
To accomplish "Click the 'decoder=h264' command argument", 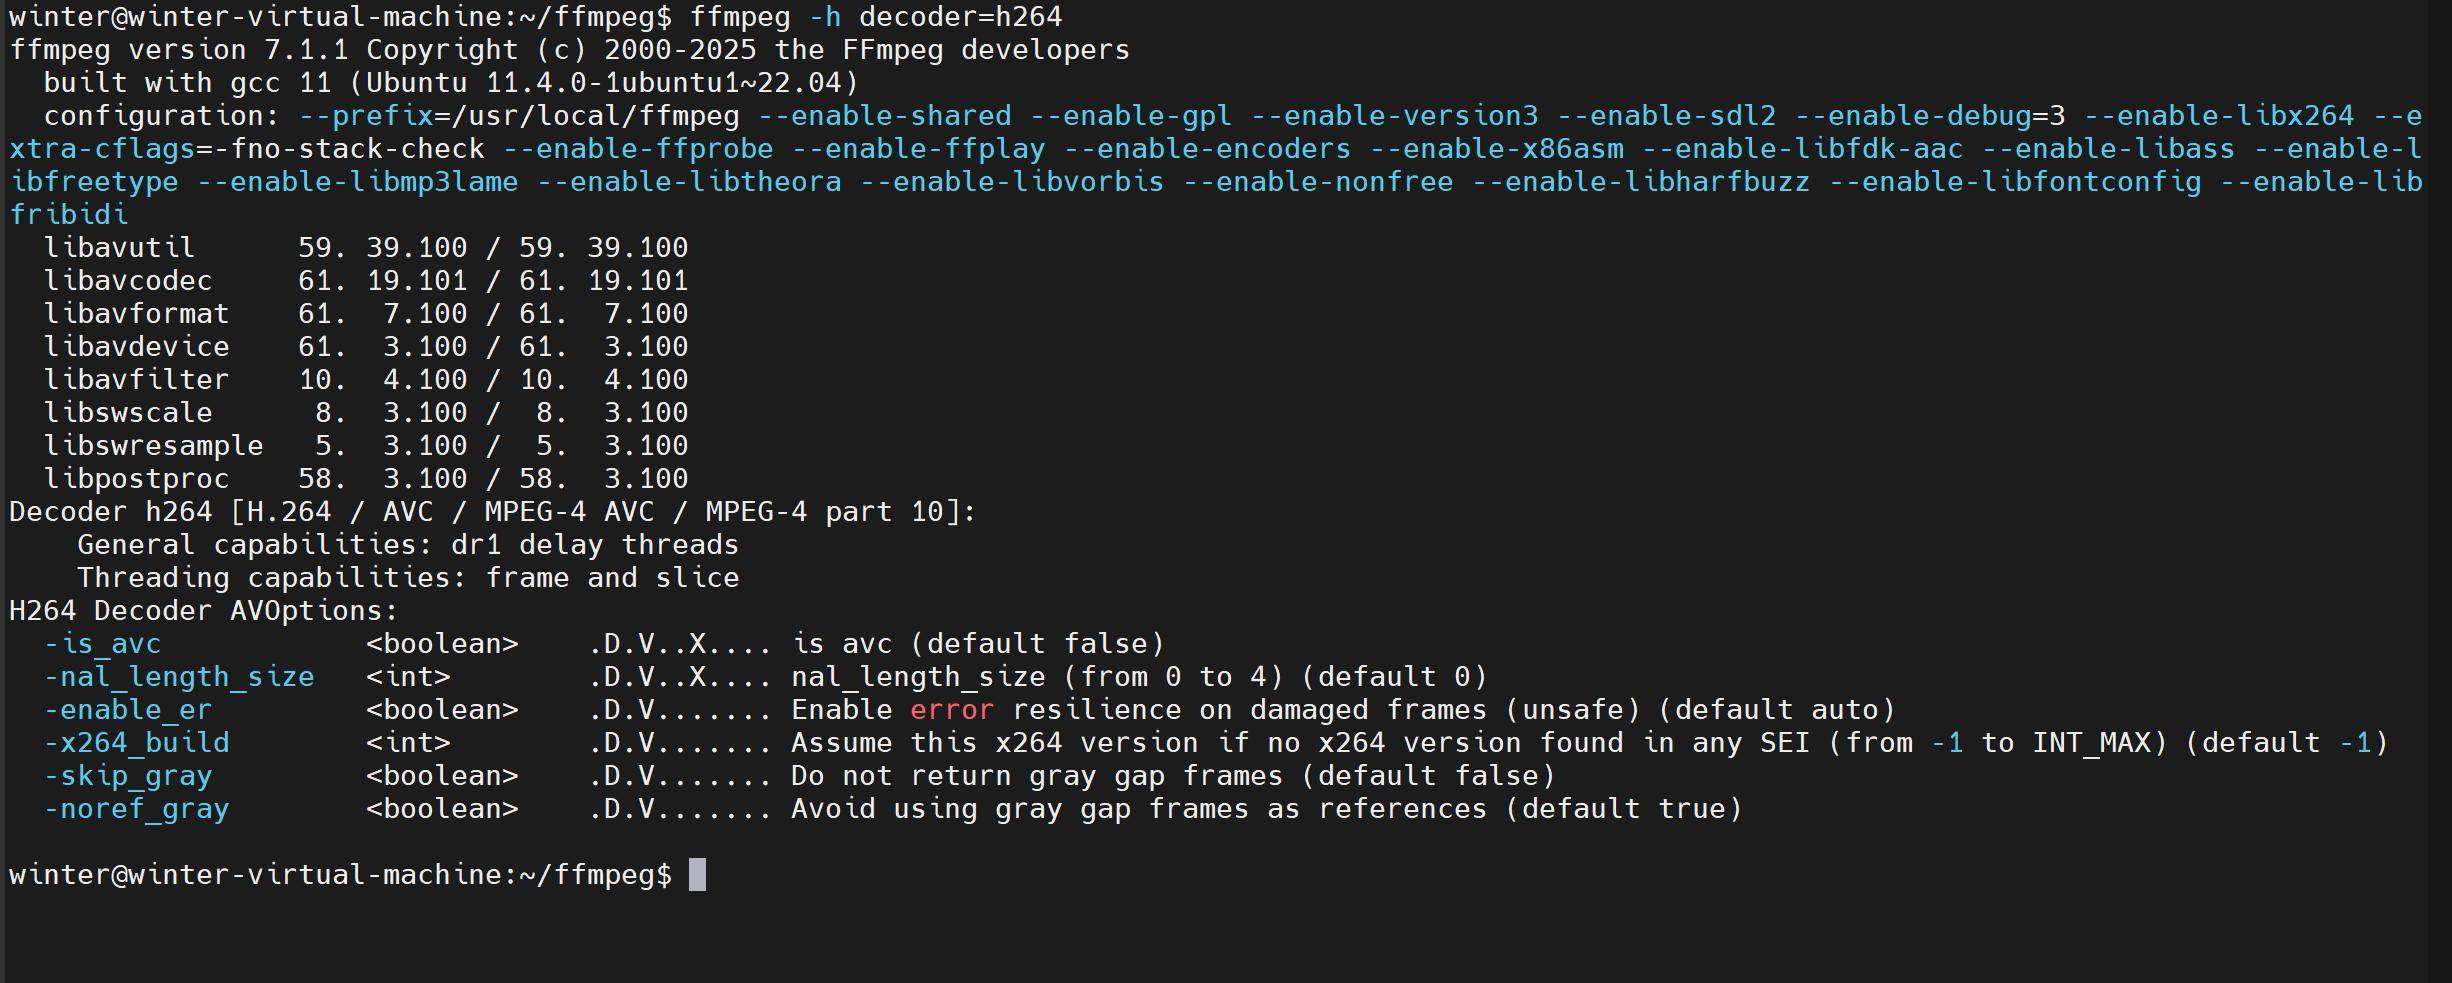I will 960,17.
